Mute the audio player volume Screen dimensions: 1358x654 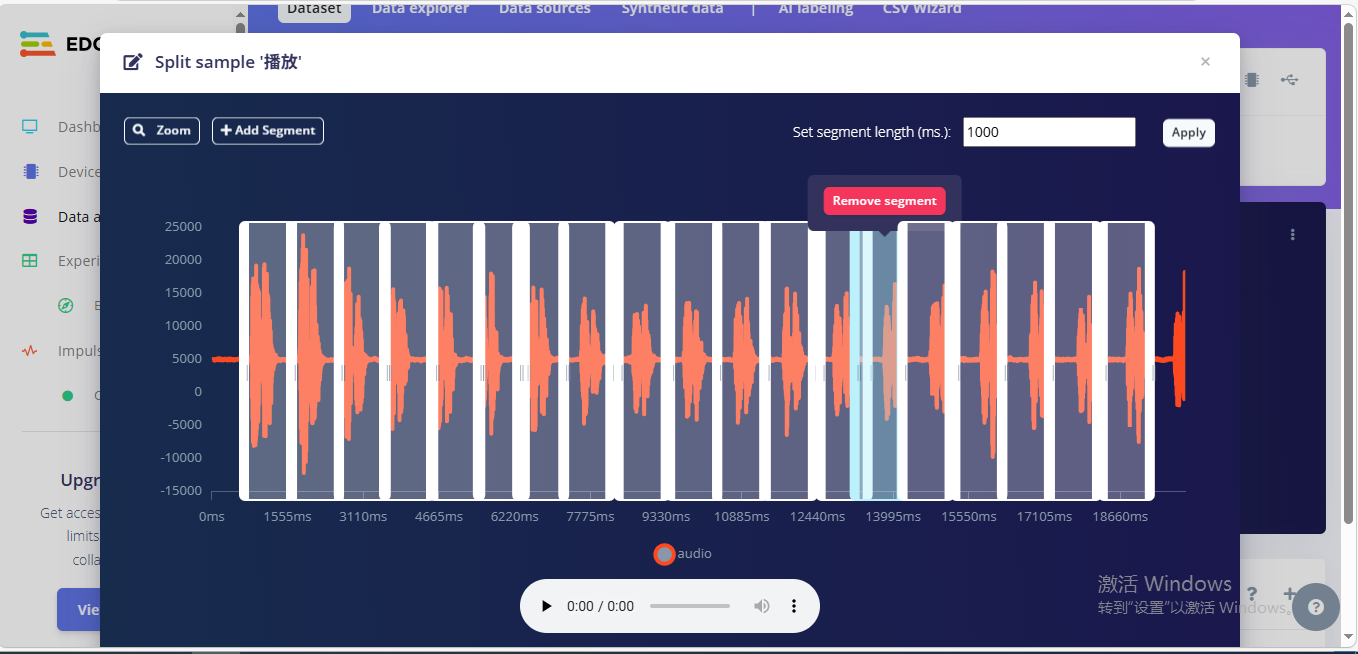click(x=762, y=606)
